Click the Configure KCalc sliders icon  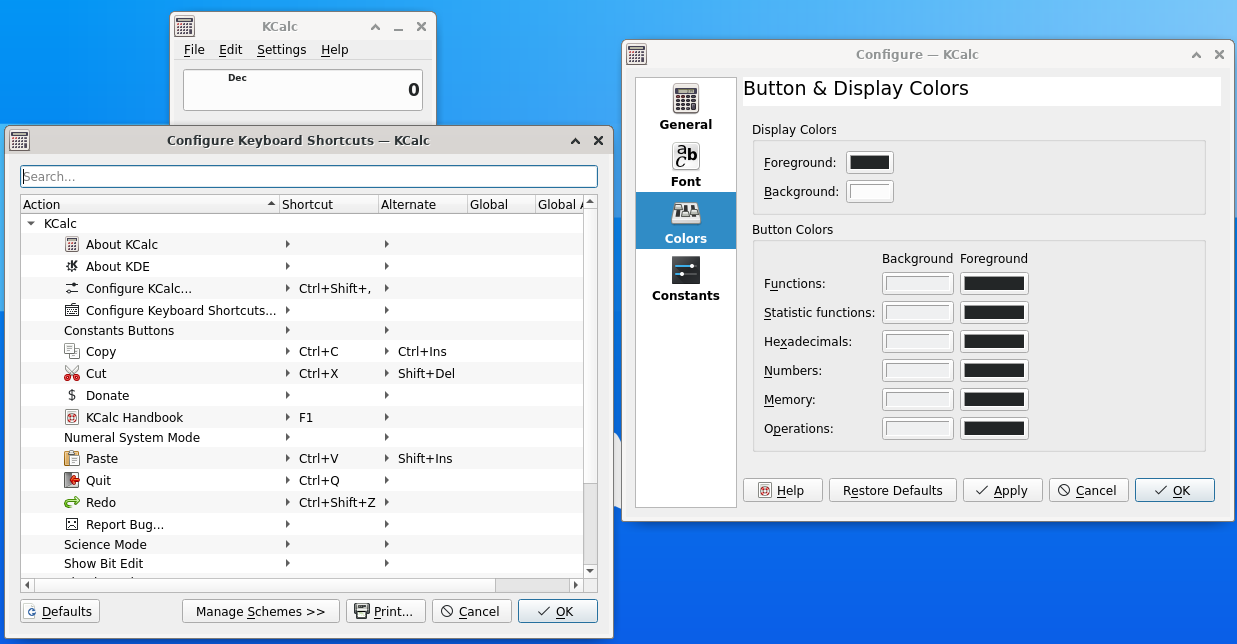click(72, 288)
